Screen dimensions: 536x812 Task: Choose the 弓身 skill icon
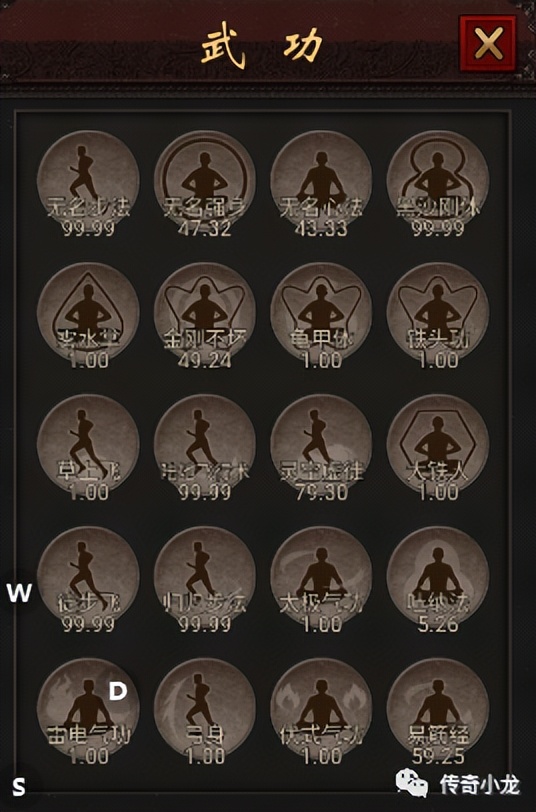(x=205, y=709)
